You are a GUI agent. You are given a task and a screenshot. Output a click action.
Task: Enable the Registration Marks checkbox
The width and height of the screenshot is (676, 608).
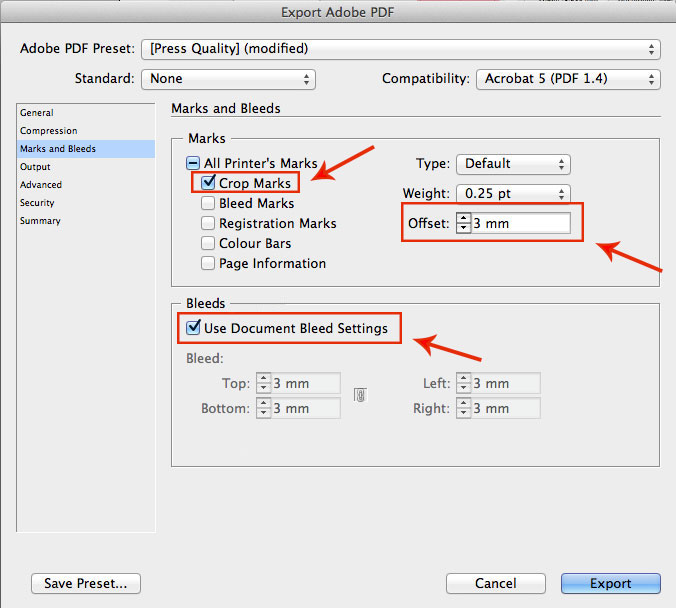point(208,223)
